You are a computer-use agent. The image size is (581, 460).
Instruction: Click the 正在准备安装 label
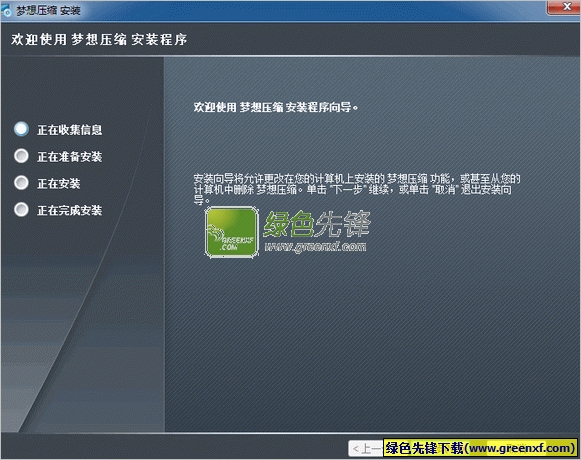(x=69, y=157)
